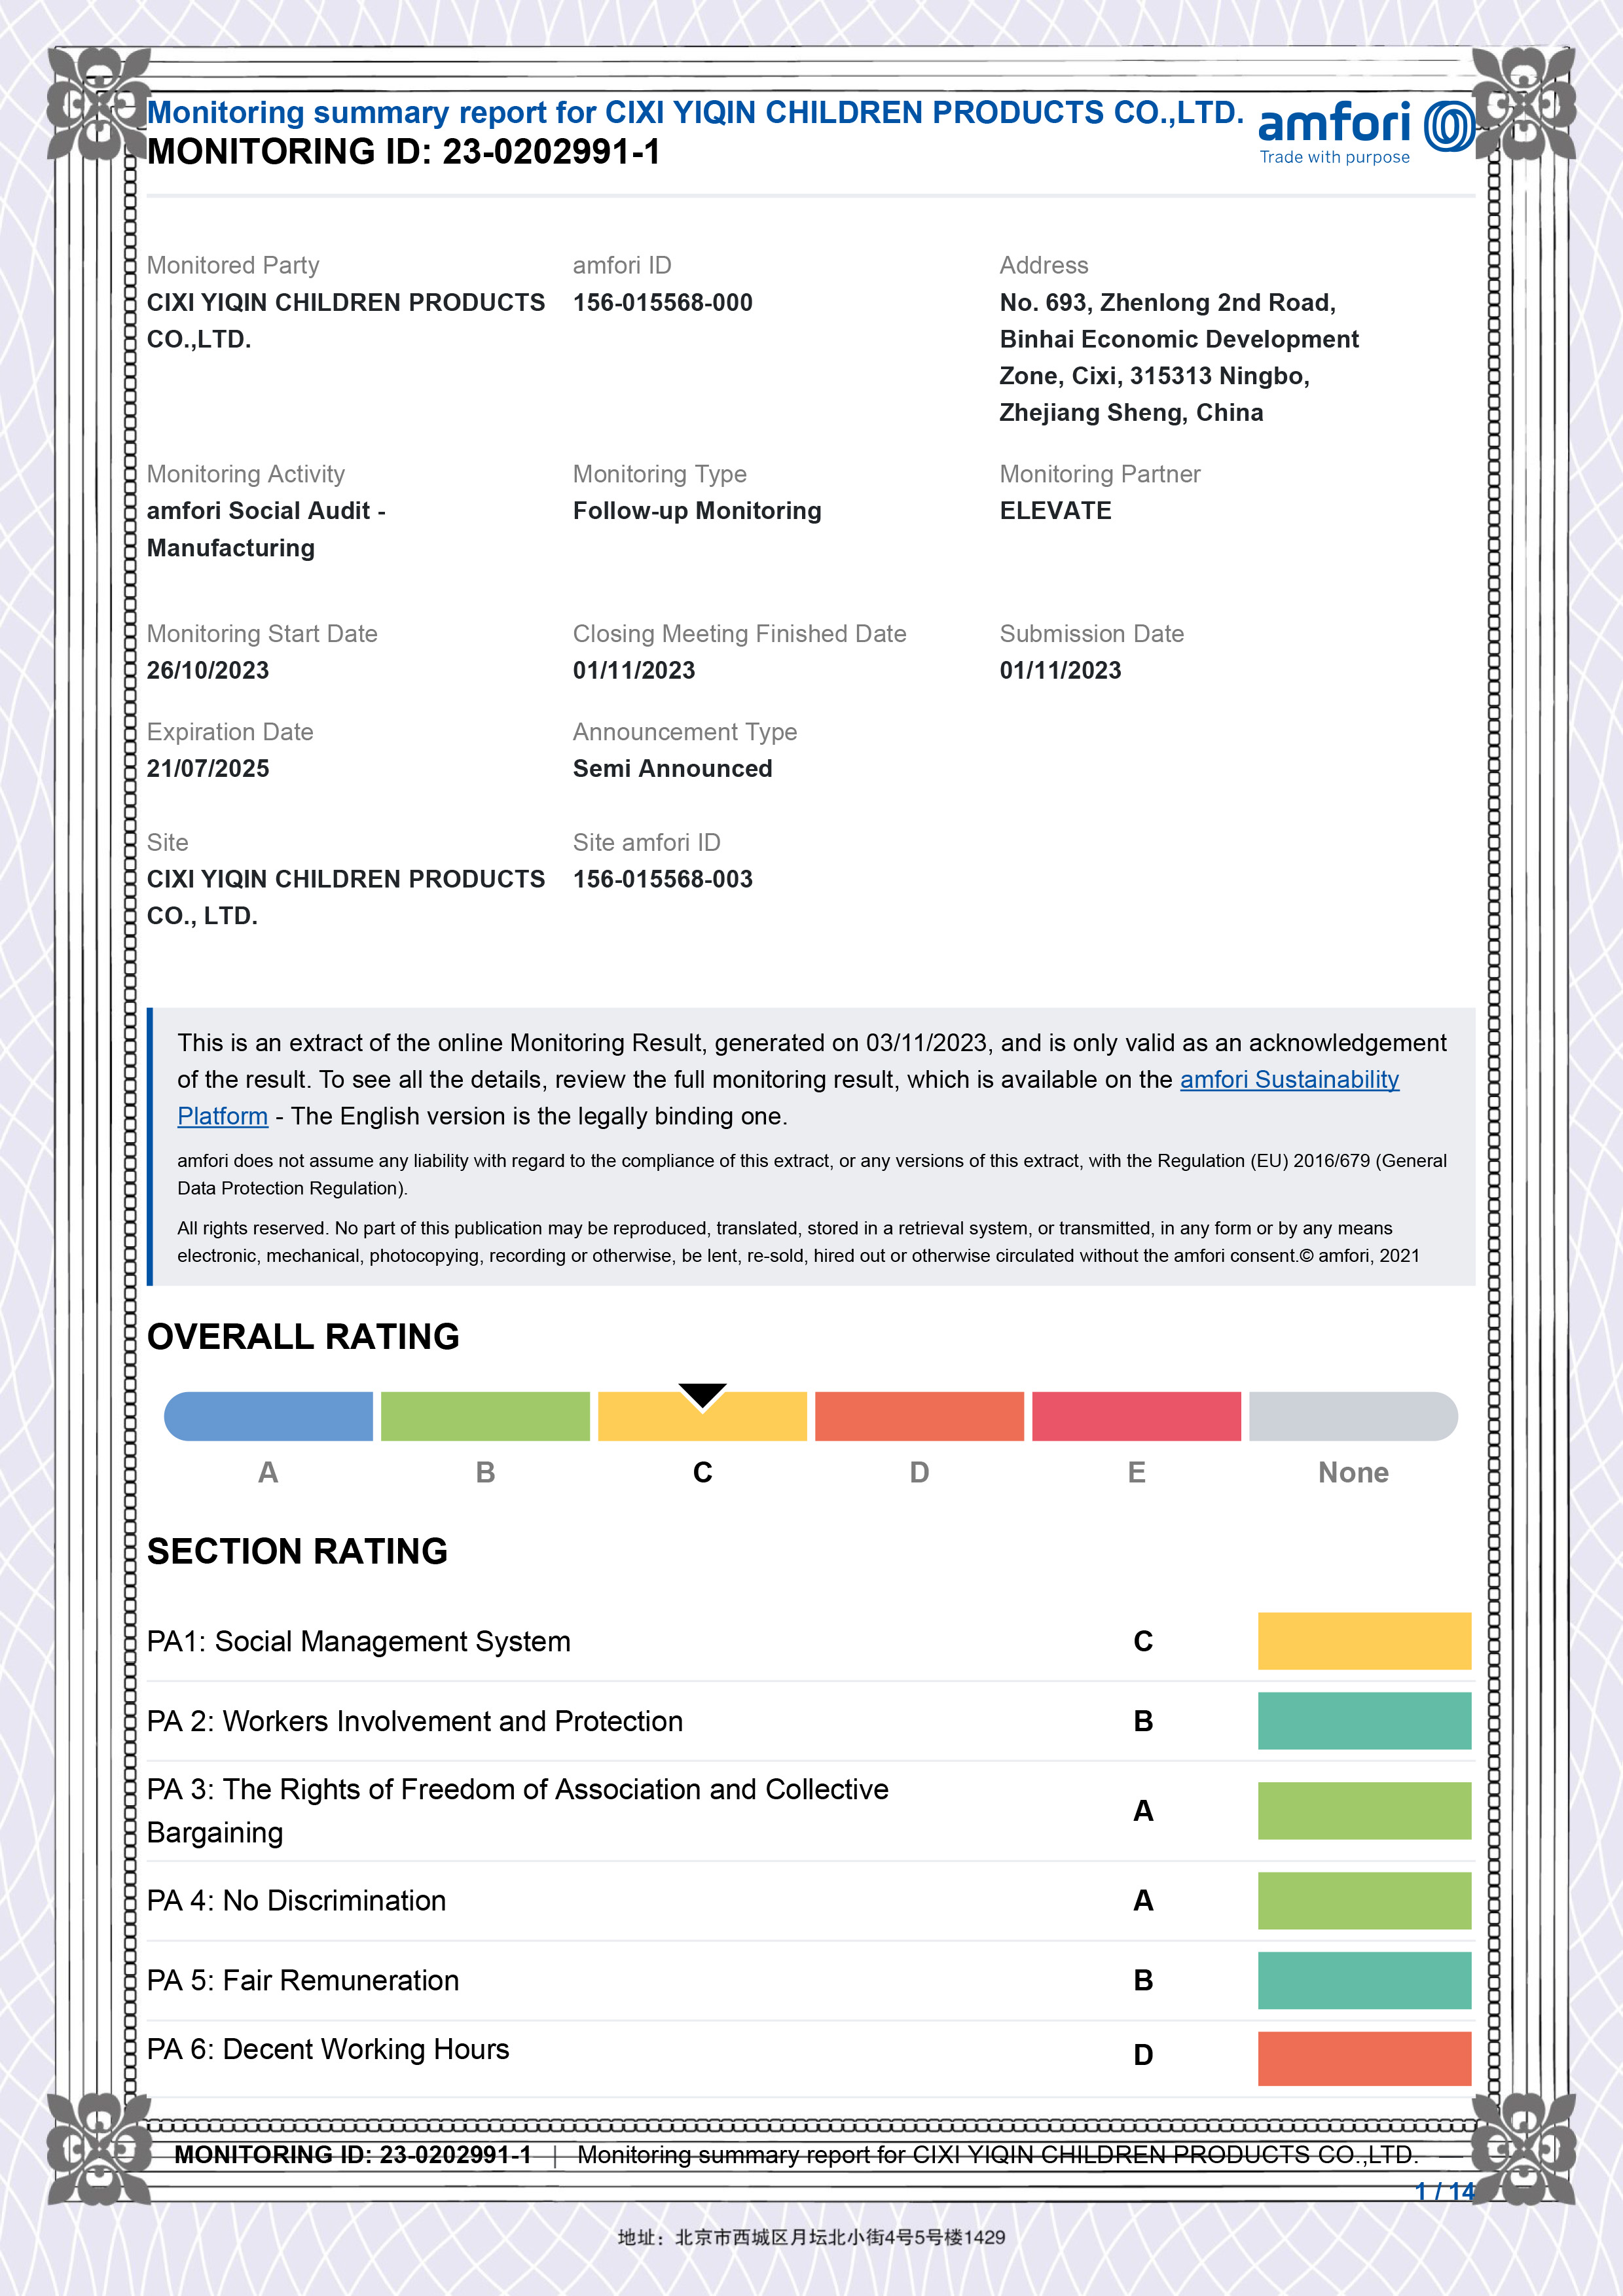Click the green swatch for PA 3 row
The image size is (1623, 2296).
tap(1364, 1811)
